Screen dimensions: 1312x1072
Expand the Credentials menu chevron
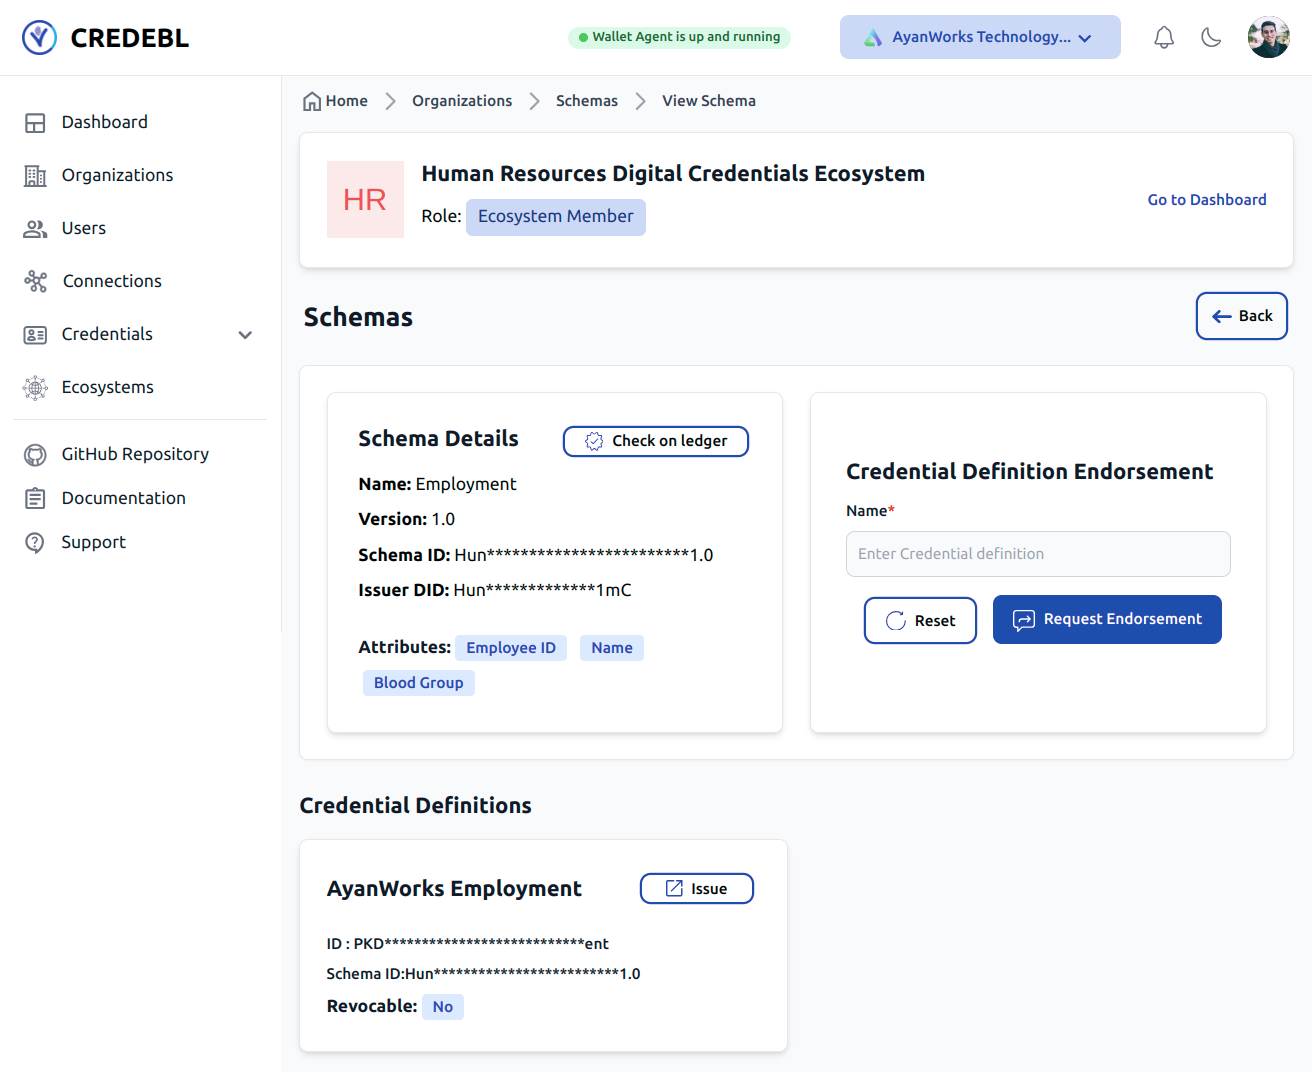pyautogui.click(x=245, y=335)
